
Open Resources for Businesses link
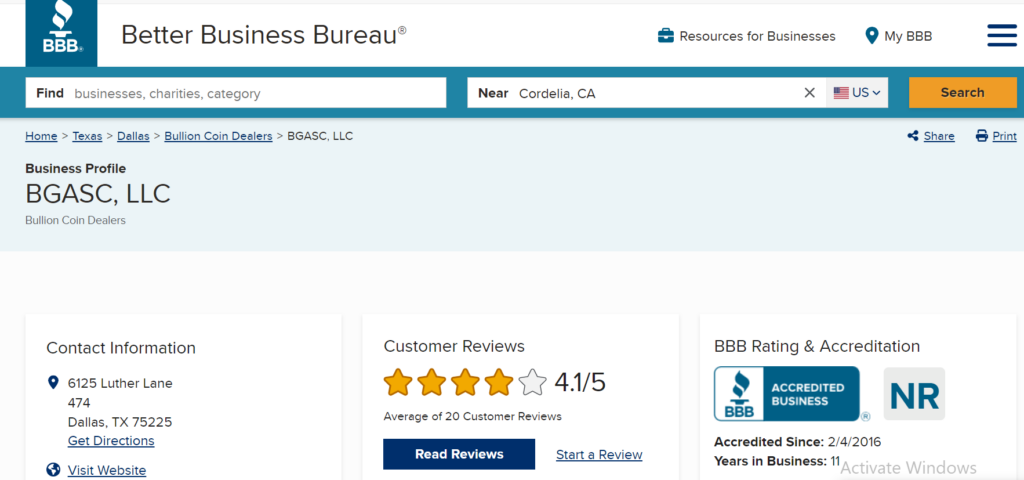pos(758,37)
